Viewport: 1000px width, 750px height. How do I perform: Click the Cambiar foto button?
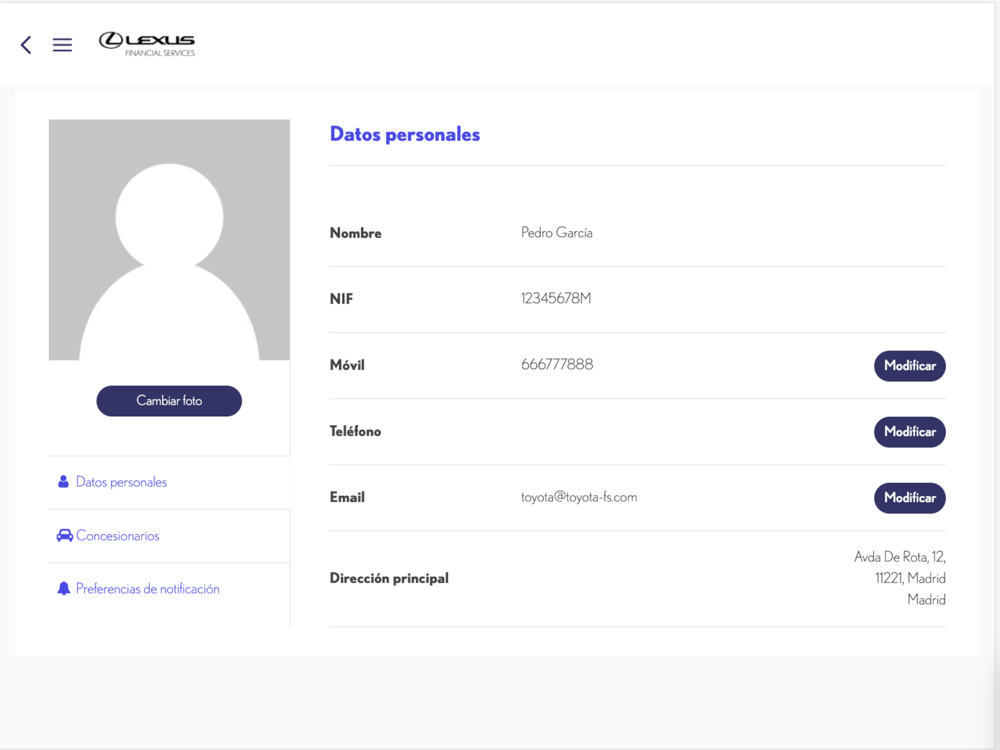click(x=169, y=401)
